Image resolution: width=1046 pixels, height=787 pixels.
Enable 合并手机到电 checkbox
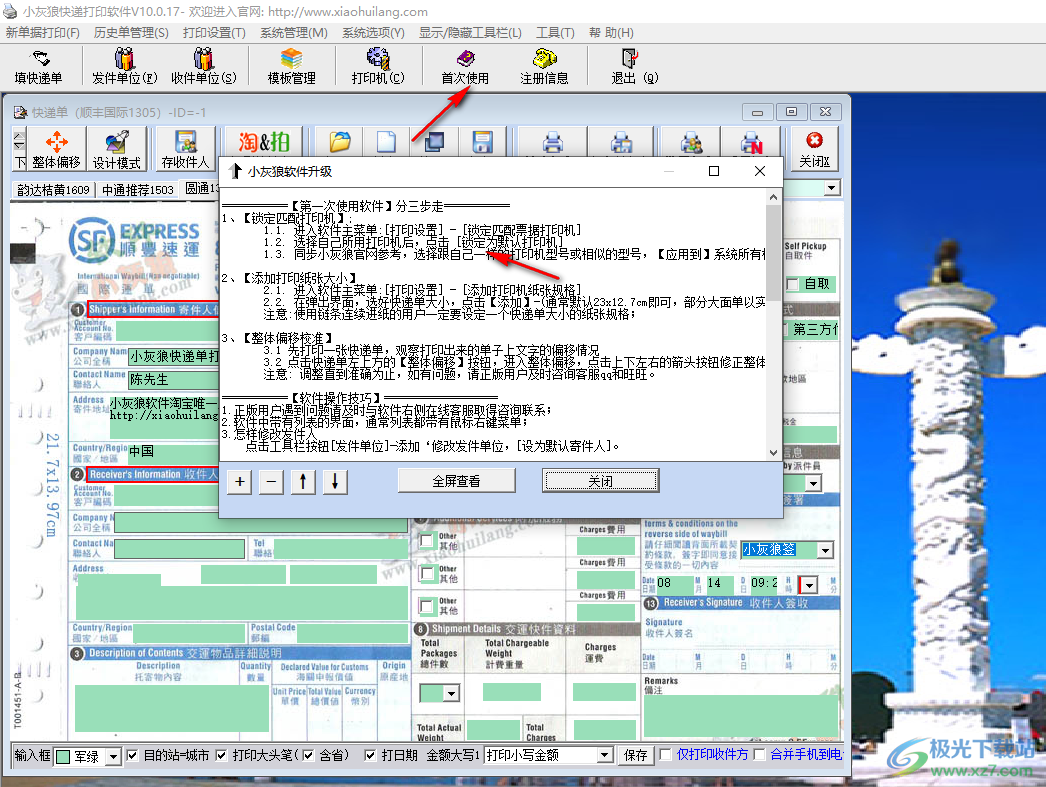pyautogui.click(x=759, y=754)
